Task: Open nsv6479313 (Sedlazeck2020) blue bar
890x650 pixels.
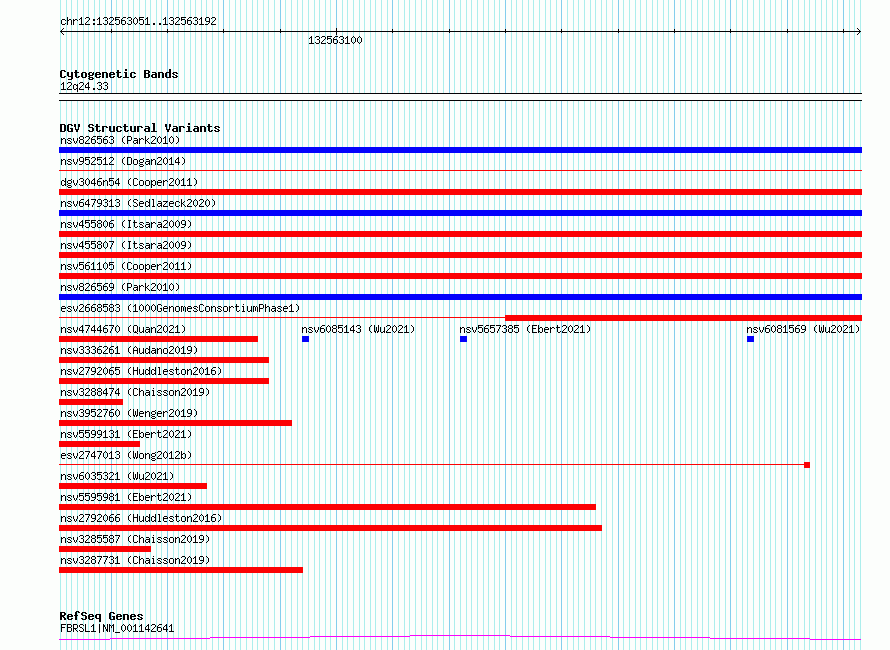Action: [460, 213]
